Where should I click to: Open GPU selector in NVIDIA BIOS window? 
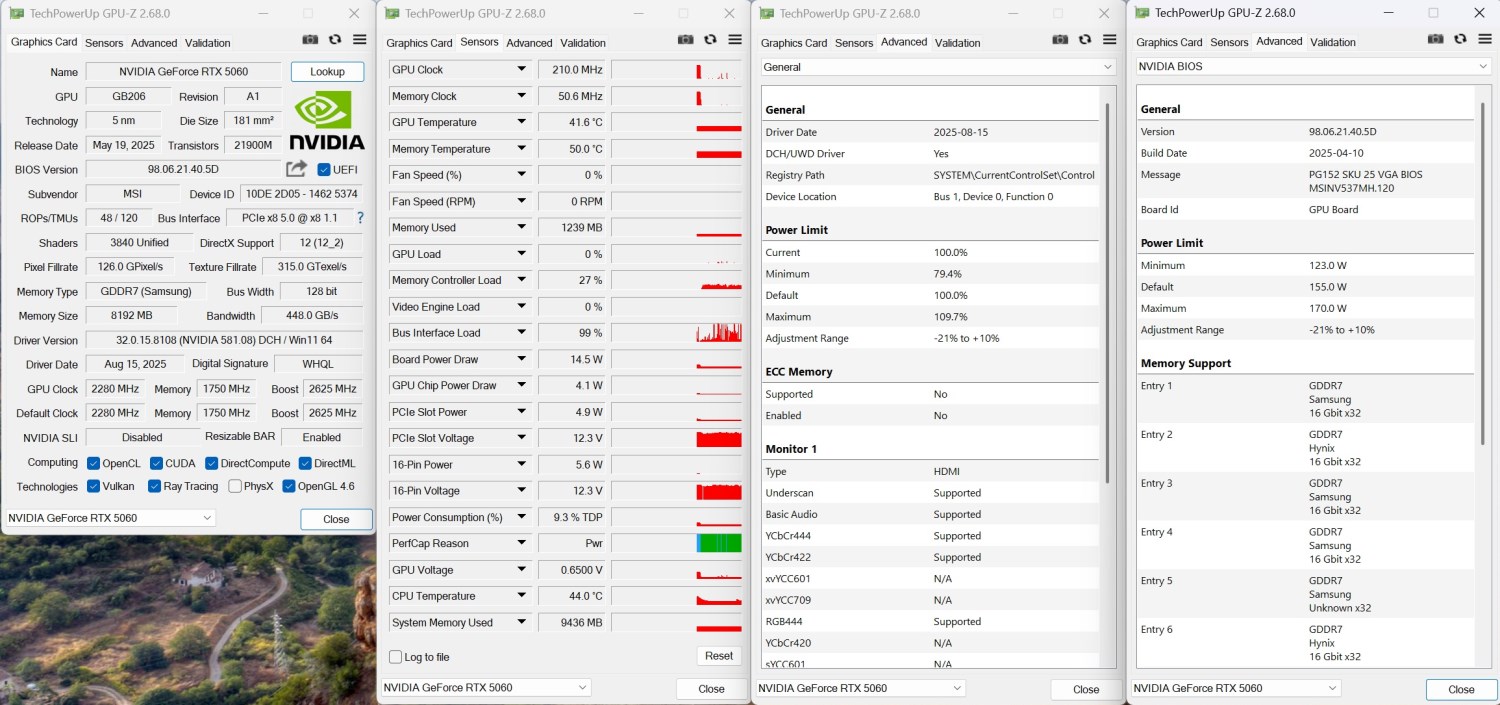(1236, 688)
